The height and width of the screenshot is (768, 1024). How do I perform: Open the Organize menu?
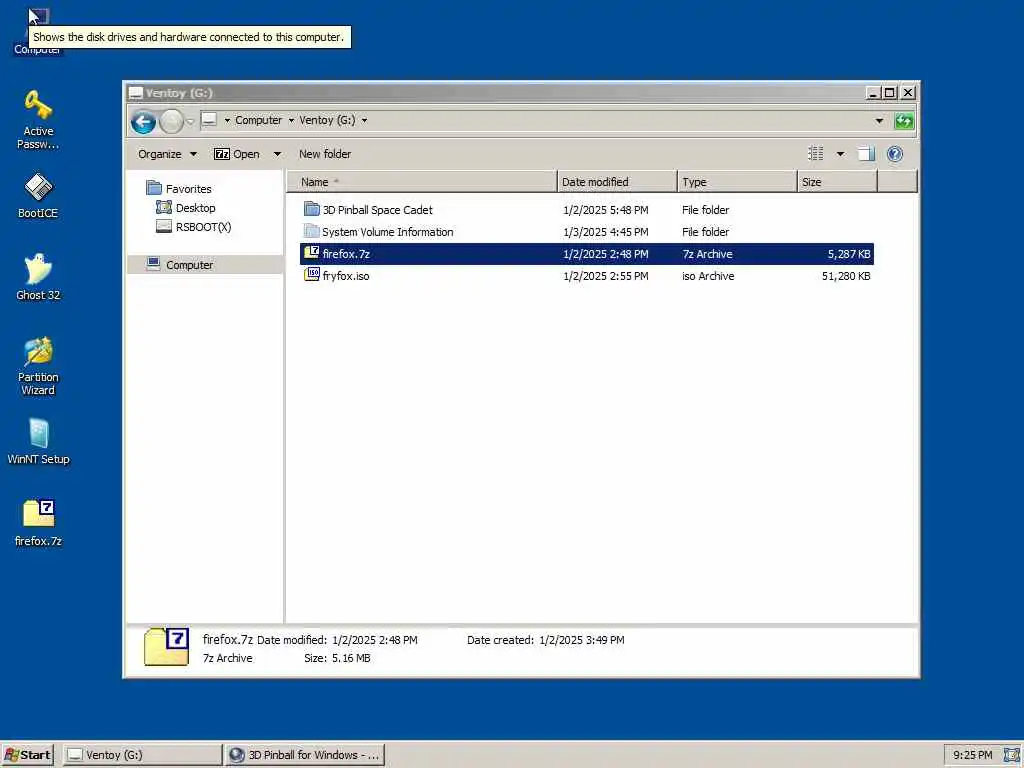pyautogui.click(x=167, y=154)
